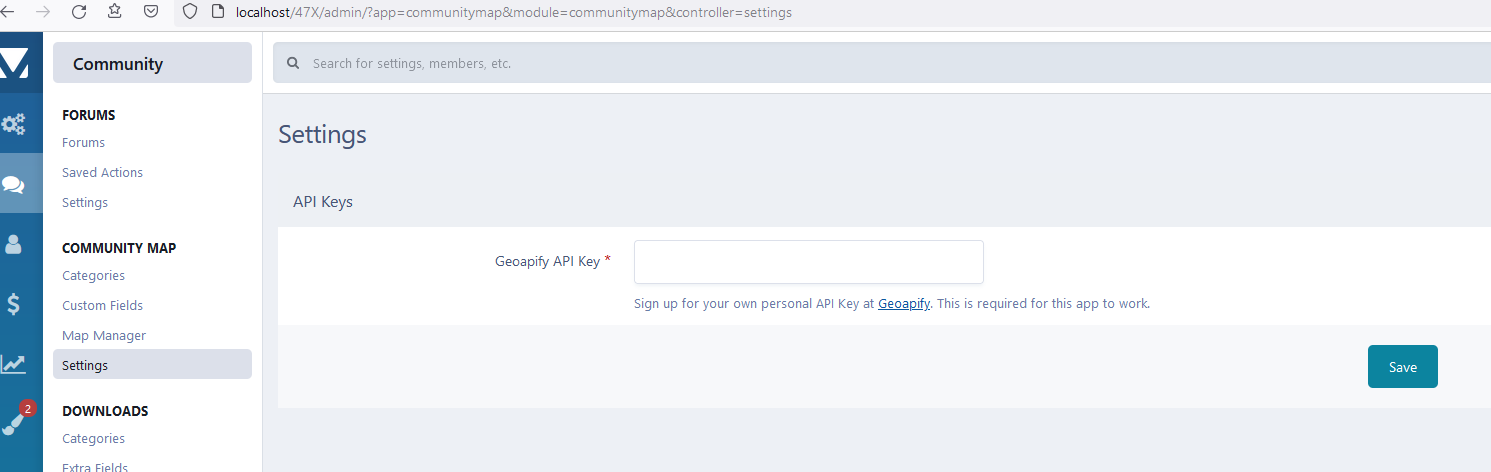Follow the Geoapify sign-up link
The image size is (1491, 472).
tap(904, 304)
